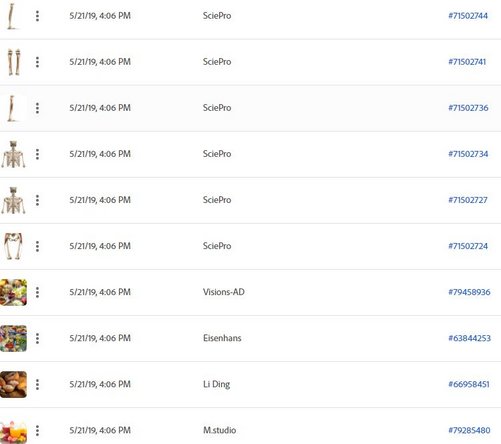
Task: Click kebab menu beside asset #71502727
Action: 37,200
